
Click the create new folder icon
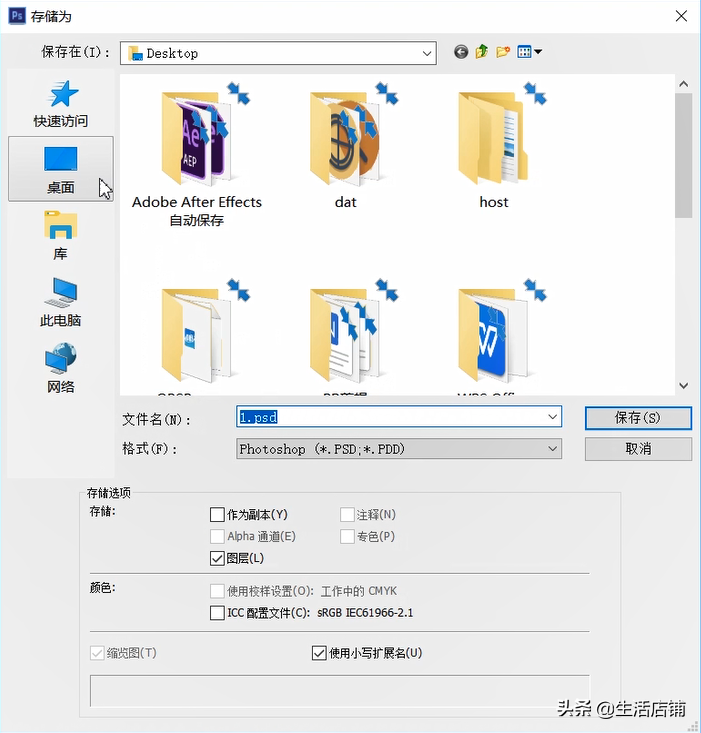tap(503, 52)
